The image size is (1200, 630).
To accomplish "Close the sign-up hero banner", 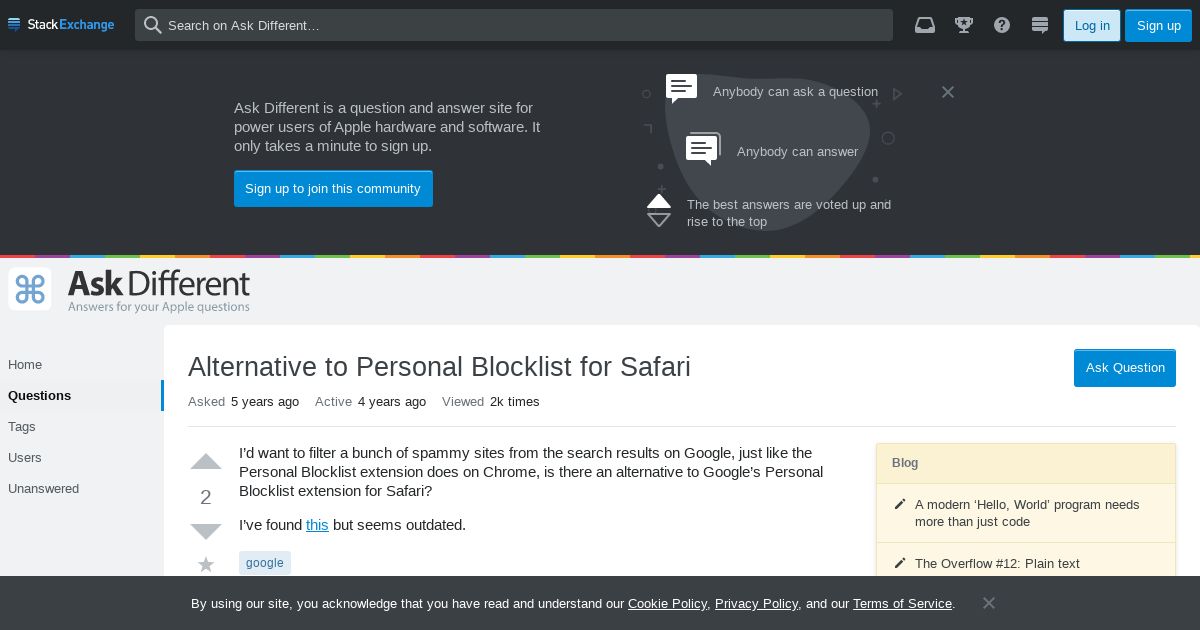I will (948, 92).
